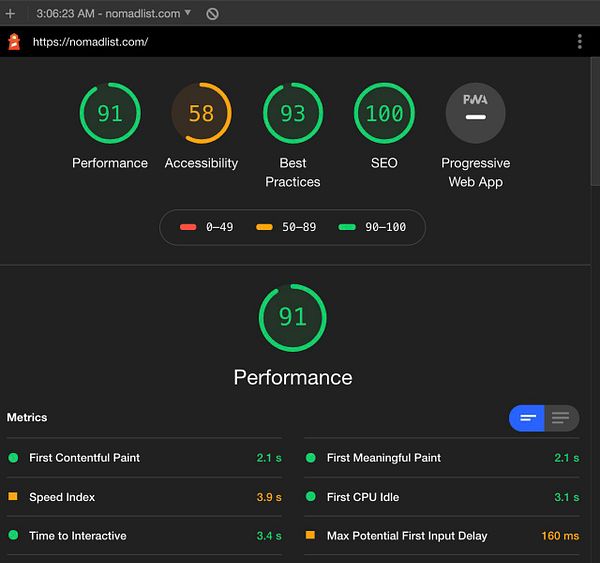
Task: Click the vertical scrollbar on the right
Action: point(595,121)
